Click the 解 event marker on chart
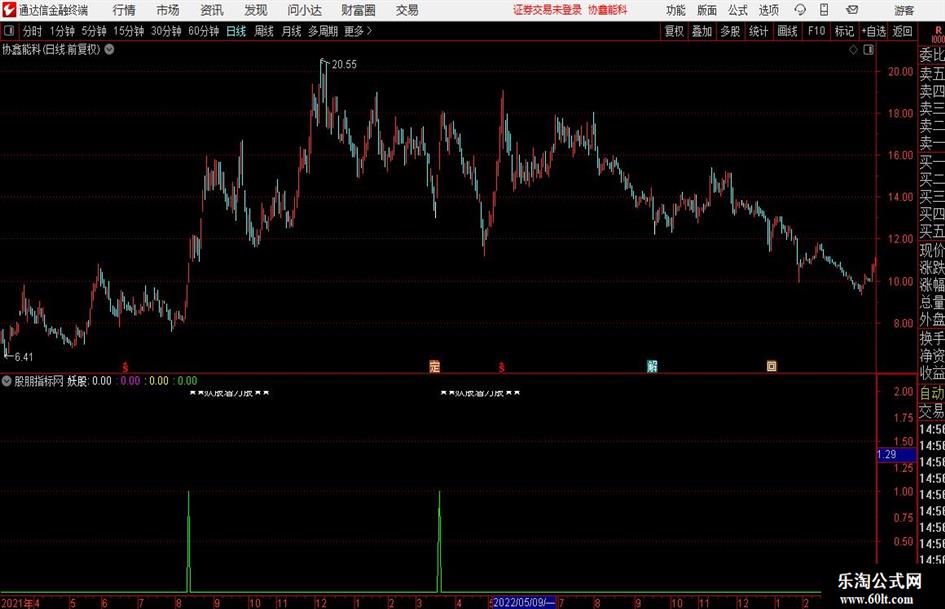The height and width of the screenshot is (609, 945). coord(651,366)
